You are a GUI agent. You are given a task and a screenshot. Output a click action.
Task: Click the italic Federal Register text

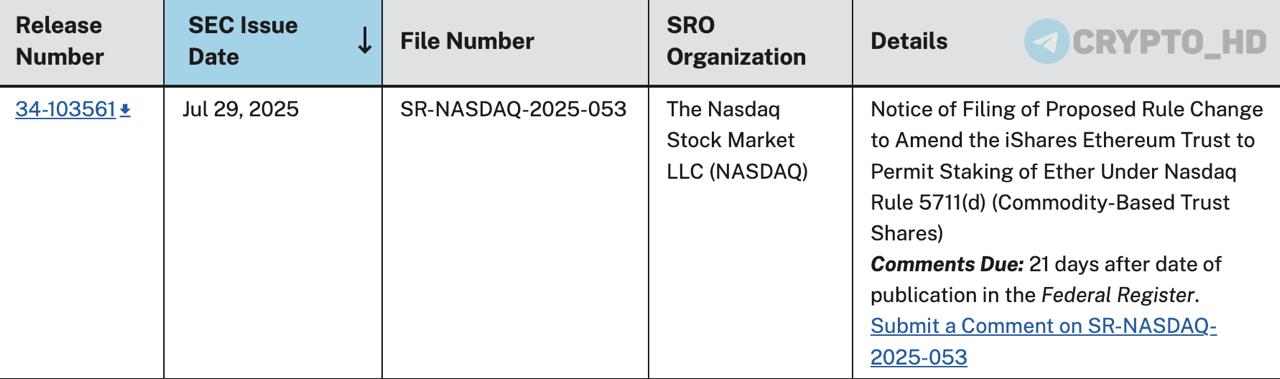1117,296
